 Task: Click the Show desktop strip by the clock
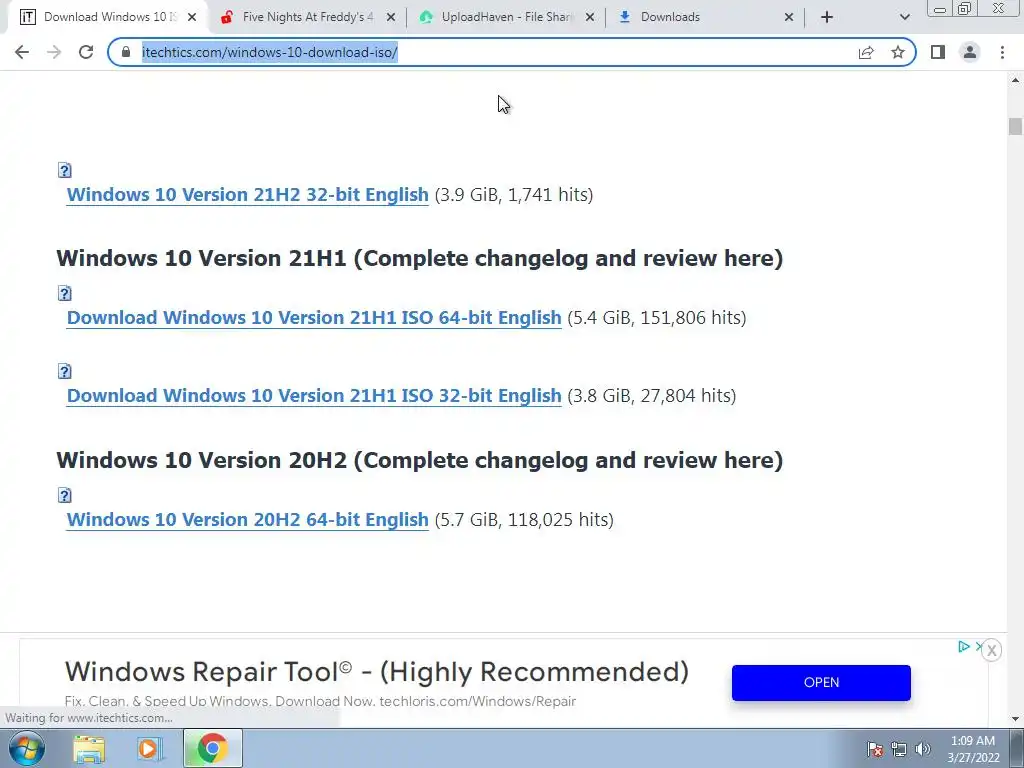point(1017,748)
